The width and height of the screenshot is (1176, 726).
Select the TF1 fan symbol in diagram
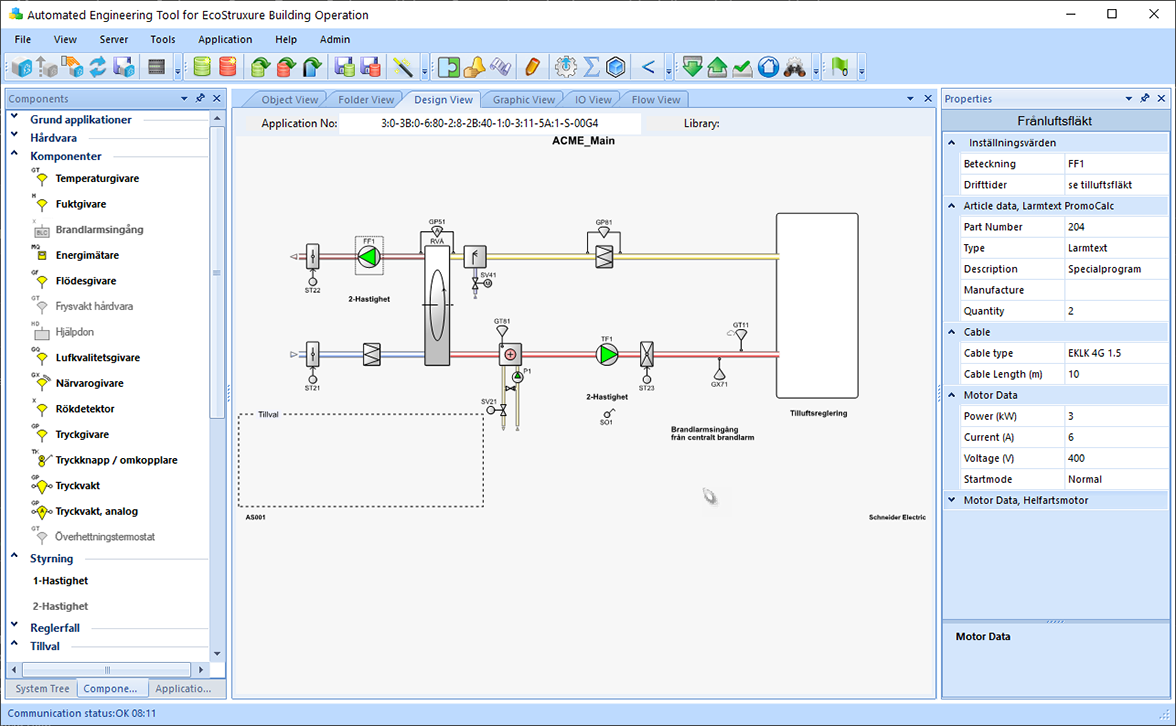coord(607,354)
